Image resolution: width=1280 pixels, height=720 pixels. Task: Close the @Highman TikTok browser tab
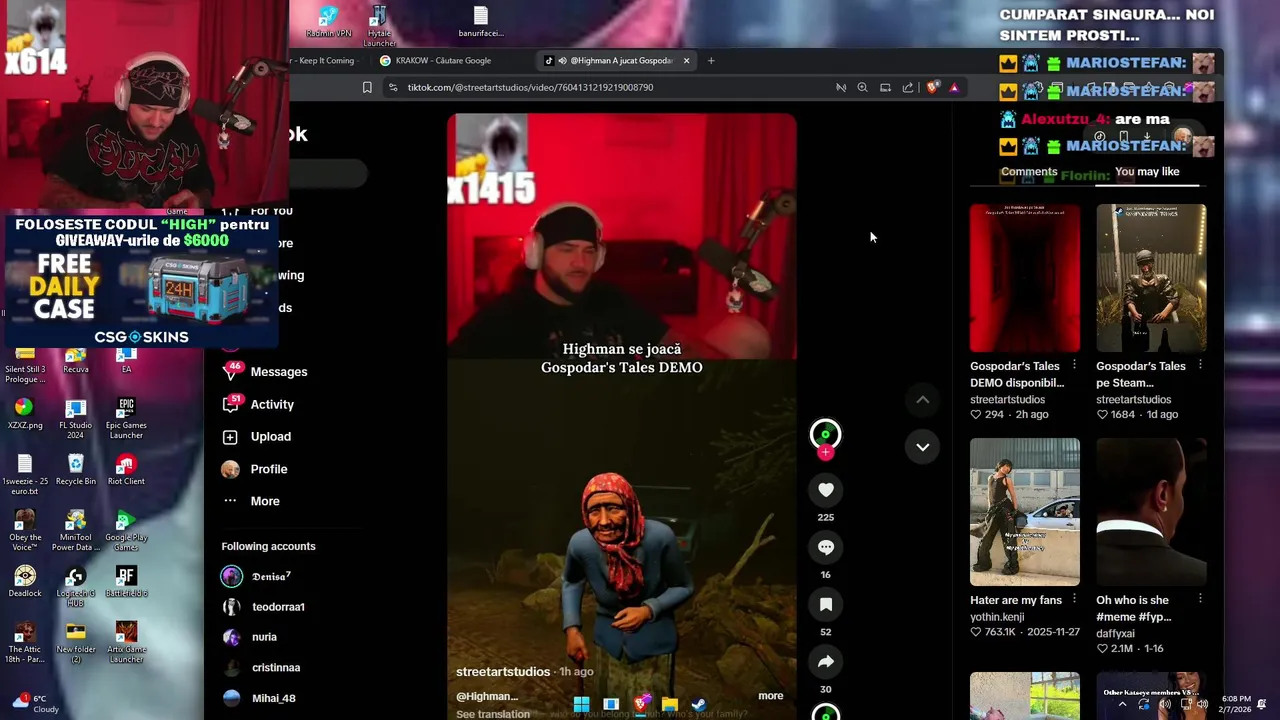(x=686, y=61)
